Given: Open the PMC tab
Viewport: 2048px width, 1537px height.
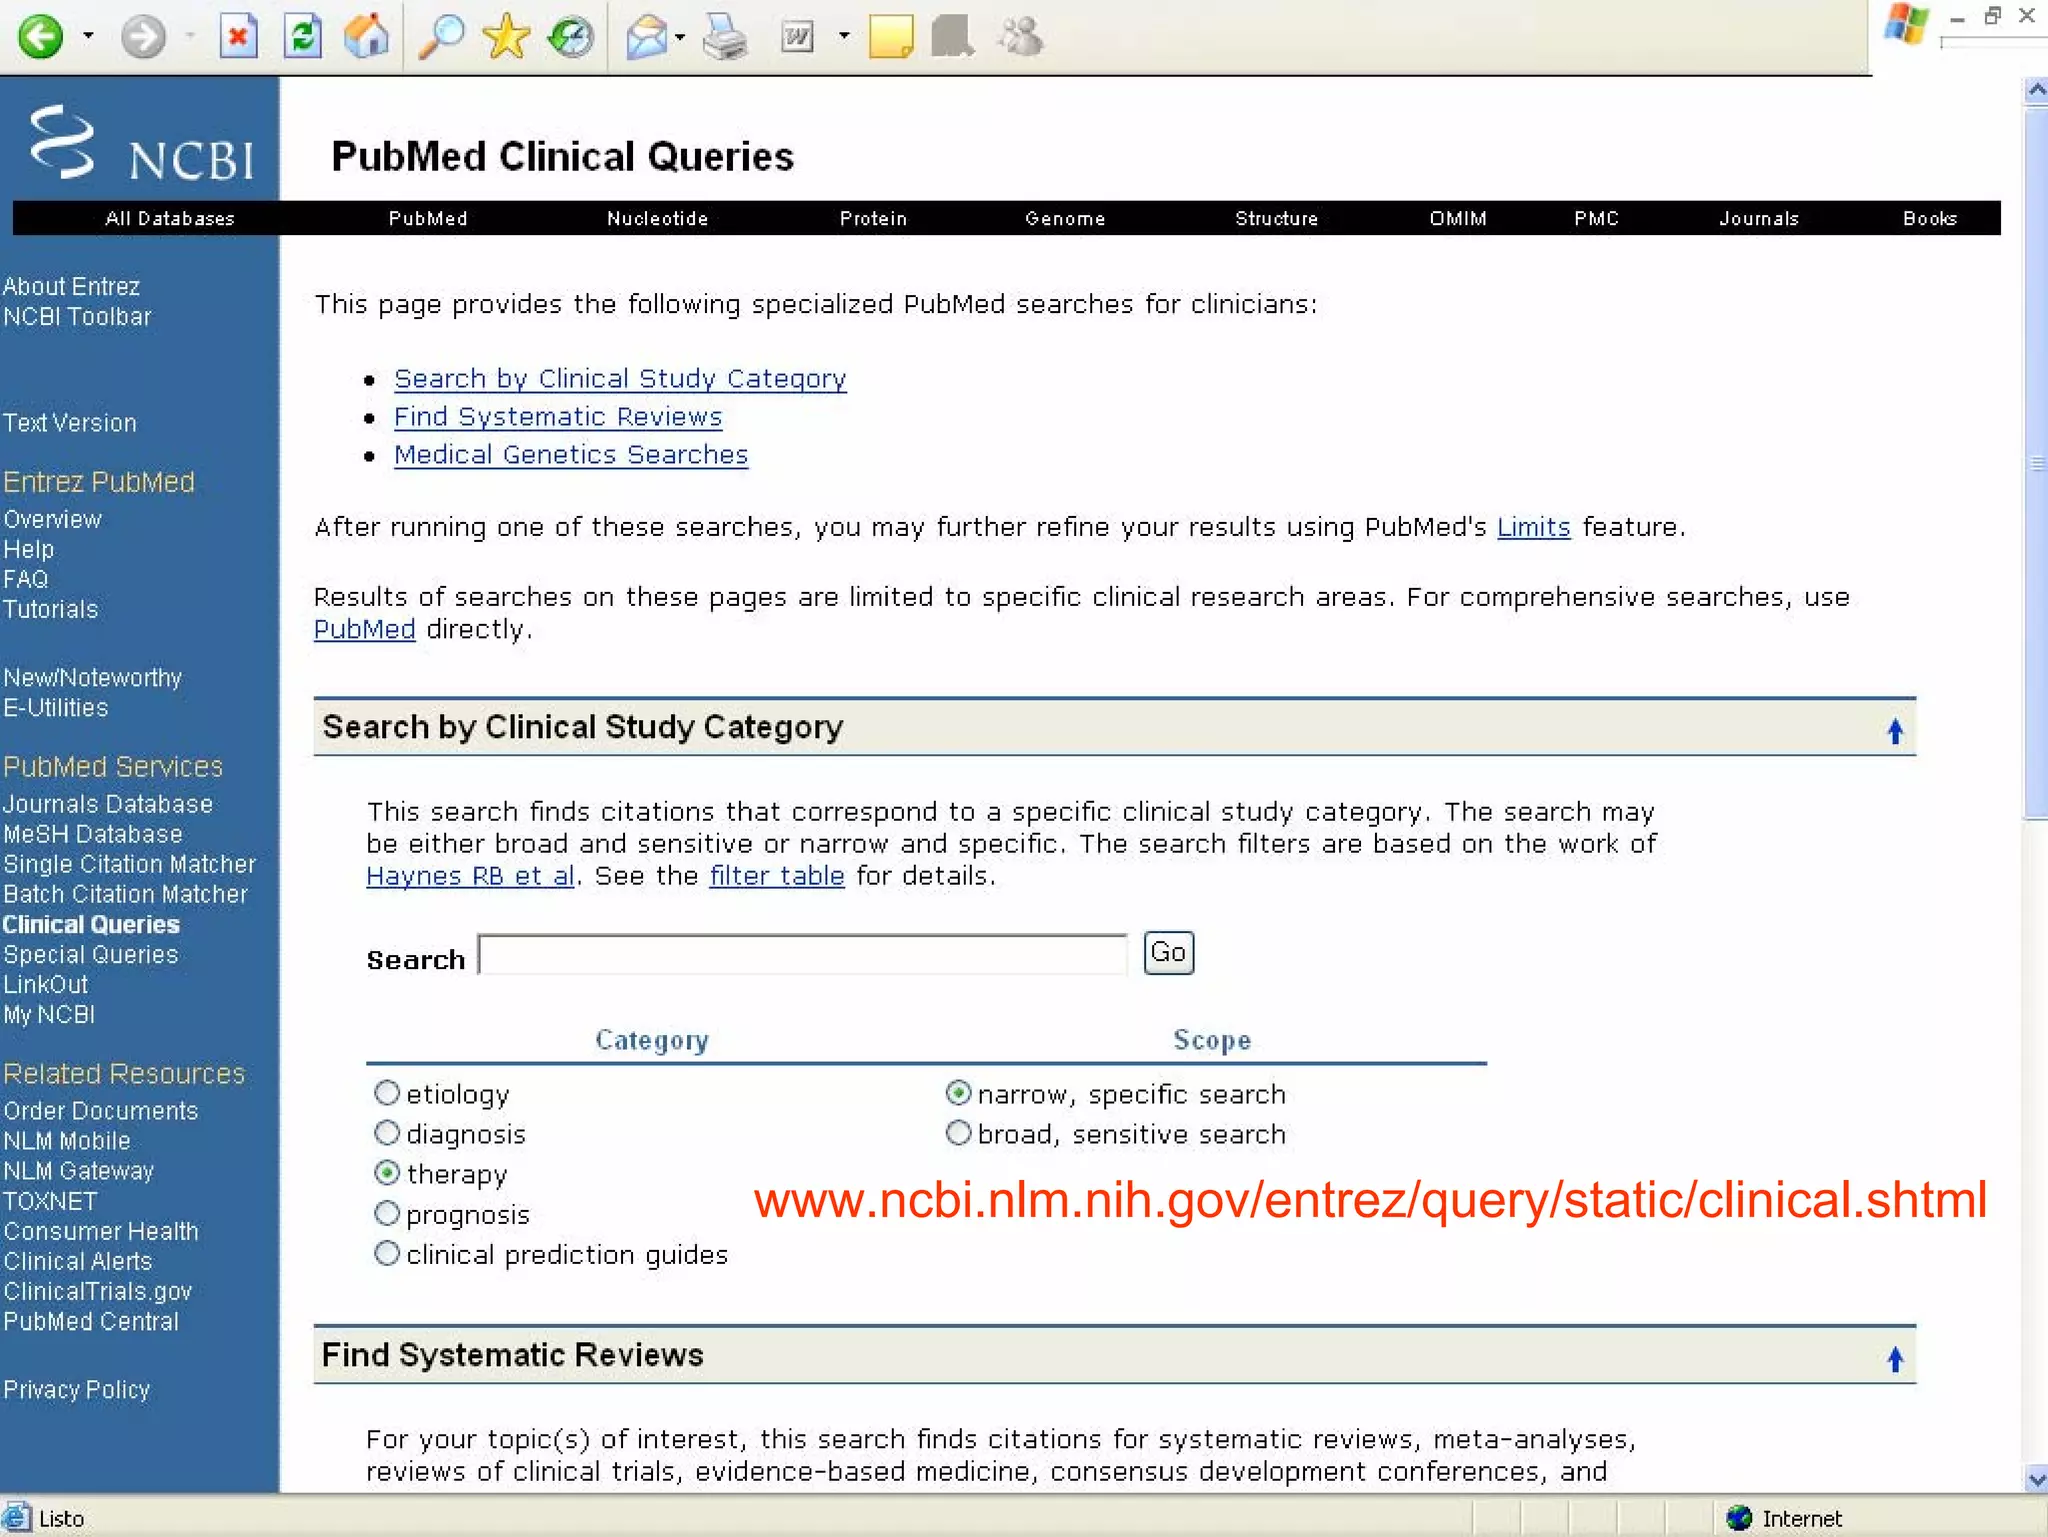Looking at the screenshot, I should (x=1596, y=218).
